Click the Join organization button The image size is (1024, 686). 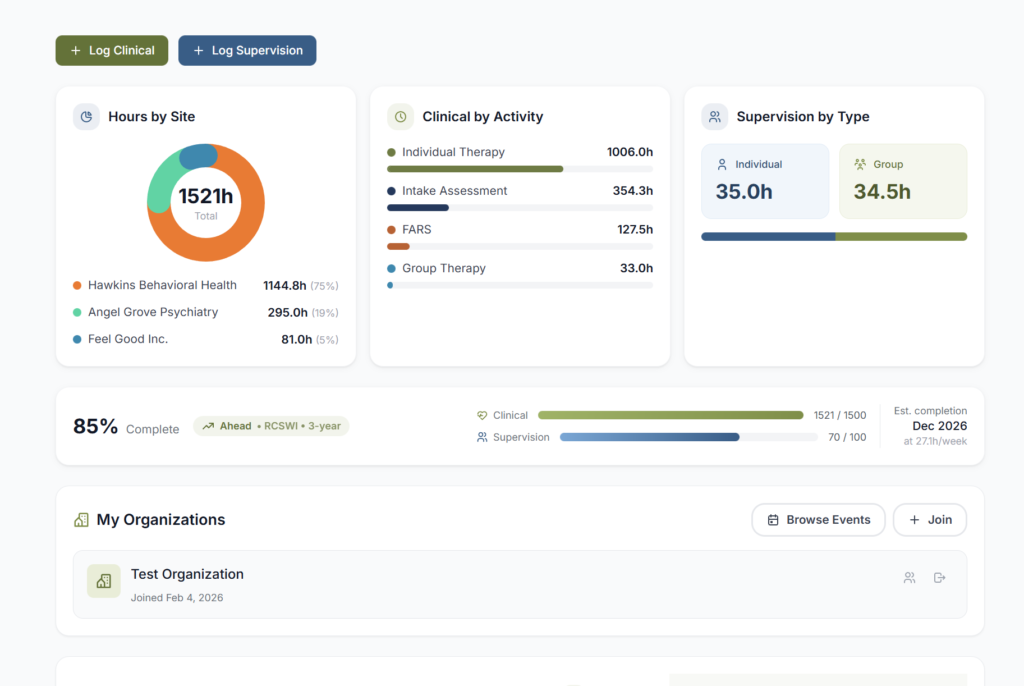click(929, 520)
